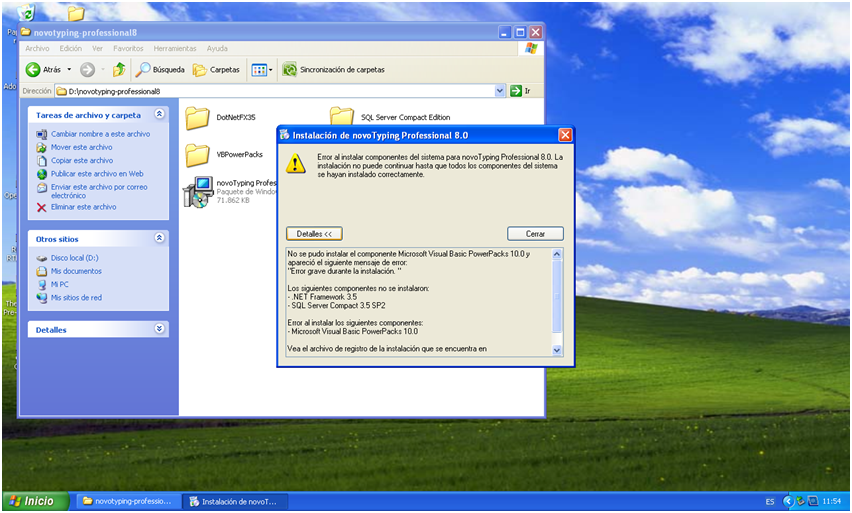This screenshot has height=513, width=852.
Task: Click the greyed Forward arrow icon
Action: 87,70
